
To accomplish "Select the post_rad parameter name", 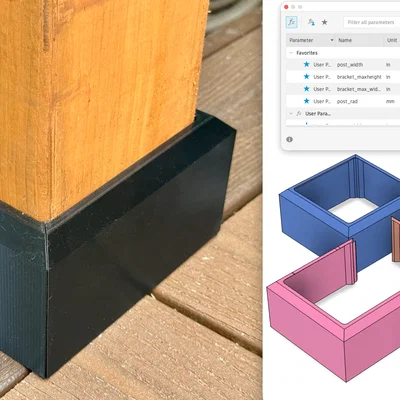I will [347, 101].
